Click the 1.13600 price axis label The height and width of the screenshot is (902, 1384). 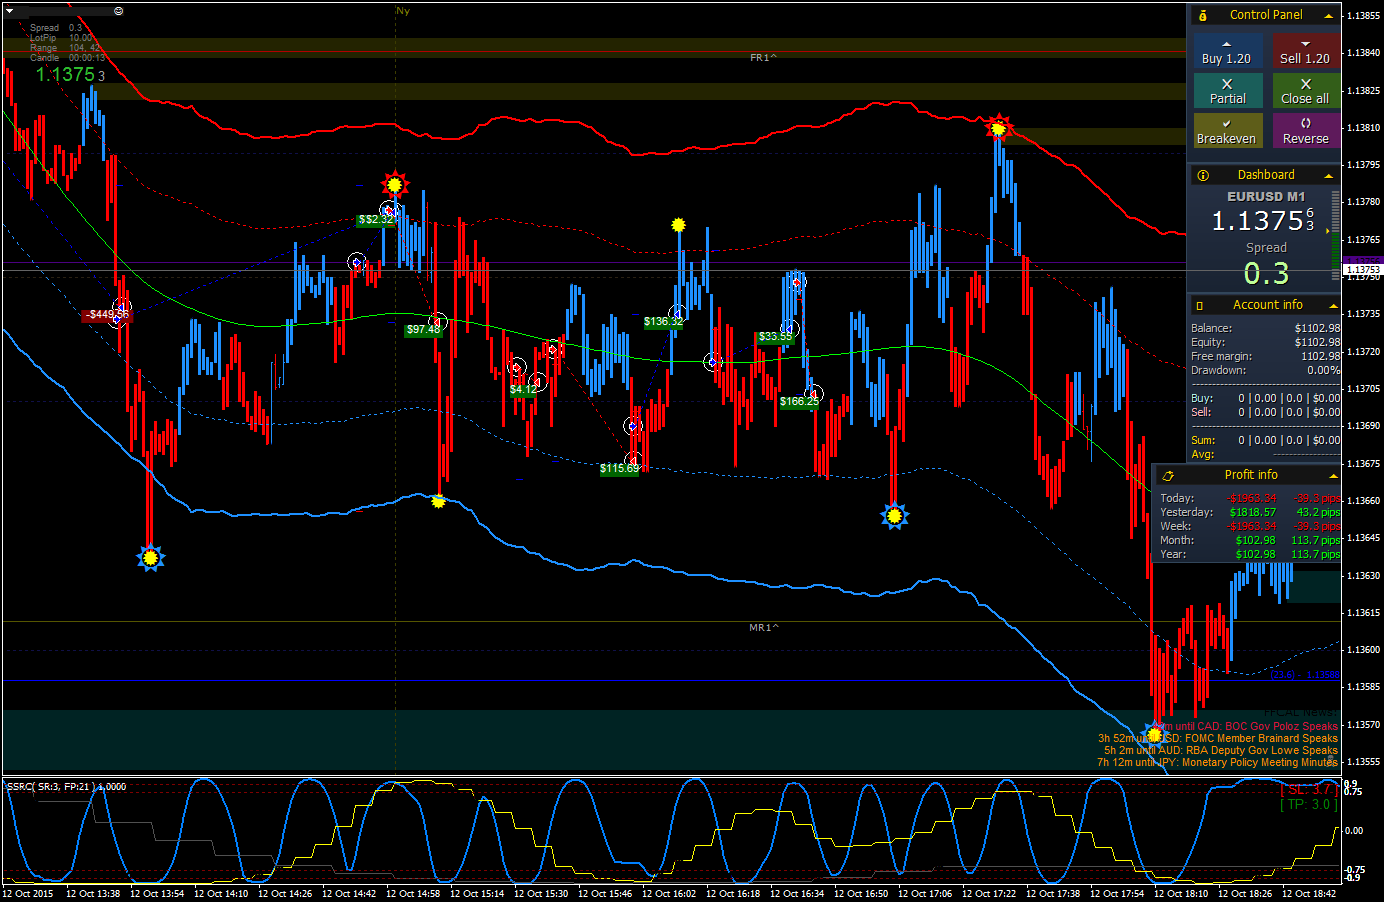(x=1363, y=650)
